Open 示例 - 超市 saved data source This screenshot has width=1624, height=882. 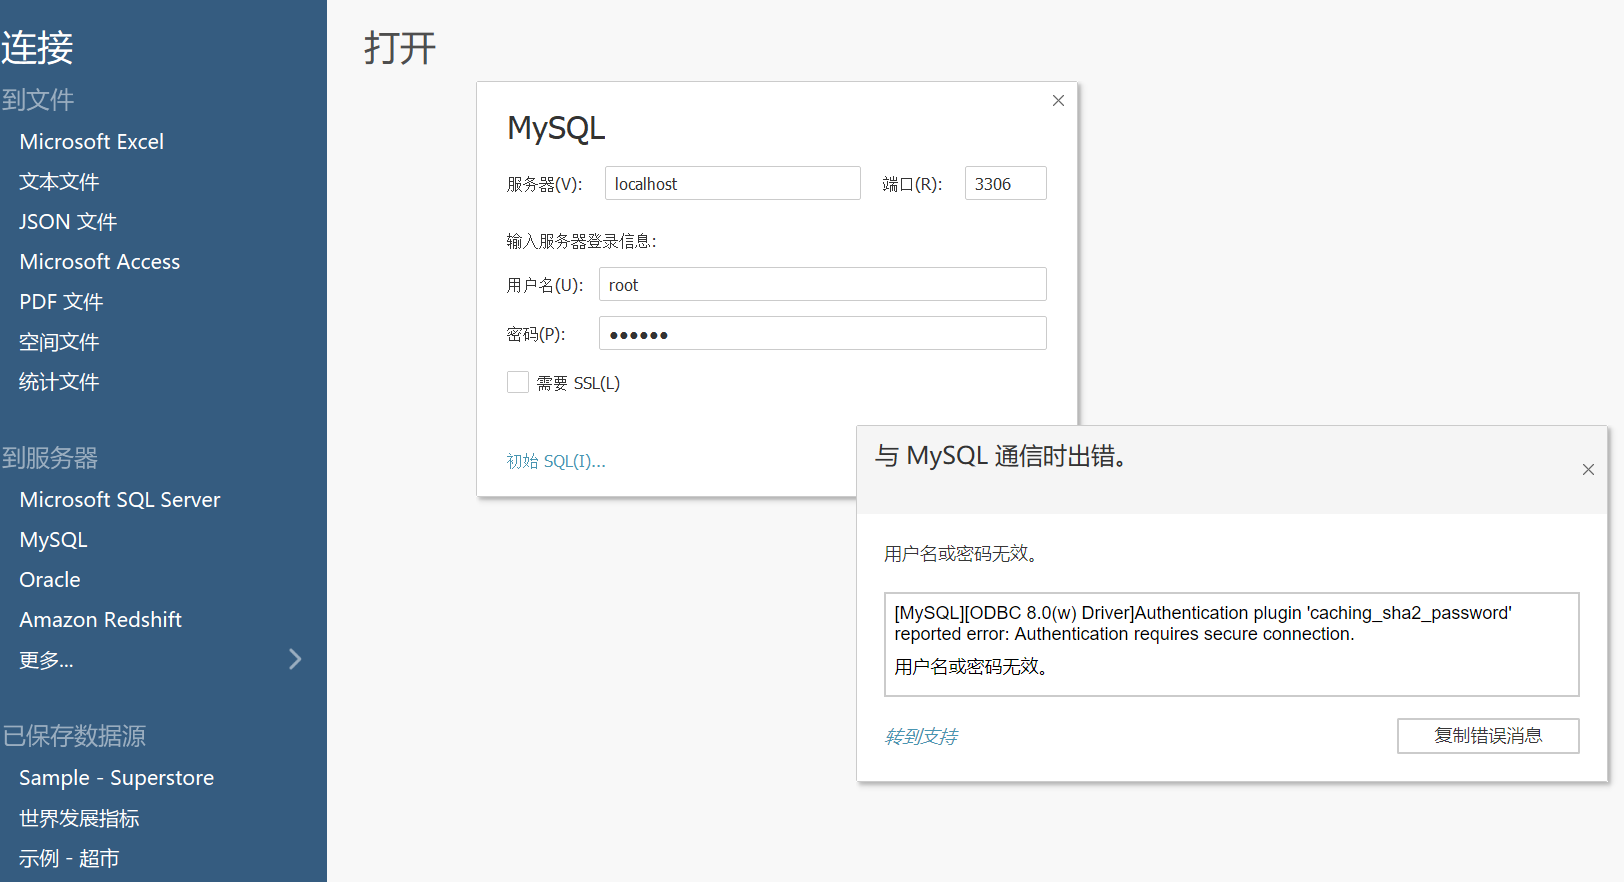click(69, 858)
